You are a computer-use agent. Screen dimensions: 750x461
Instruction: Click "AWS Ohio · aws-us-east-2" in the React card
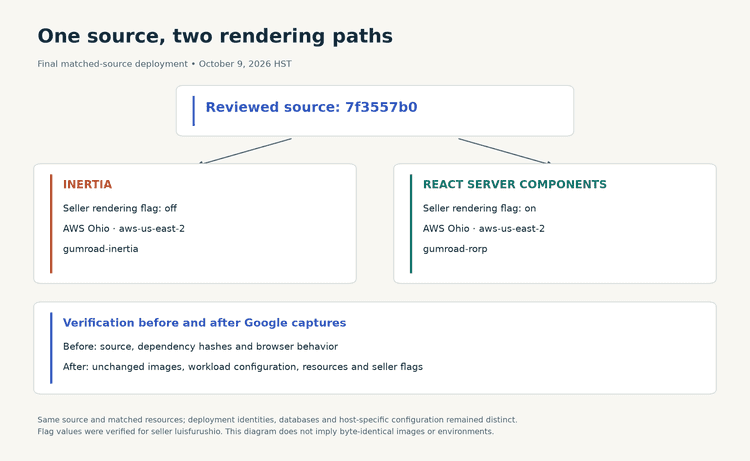484,229
